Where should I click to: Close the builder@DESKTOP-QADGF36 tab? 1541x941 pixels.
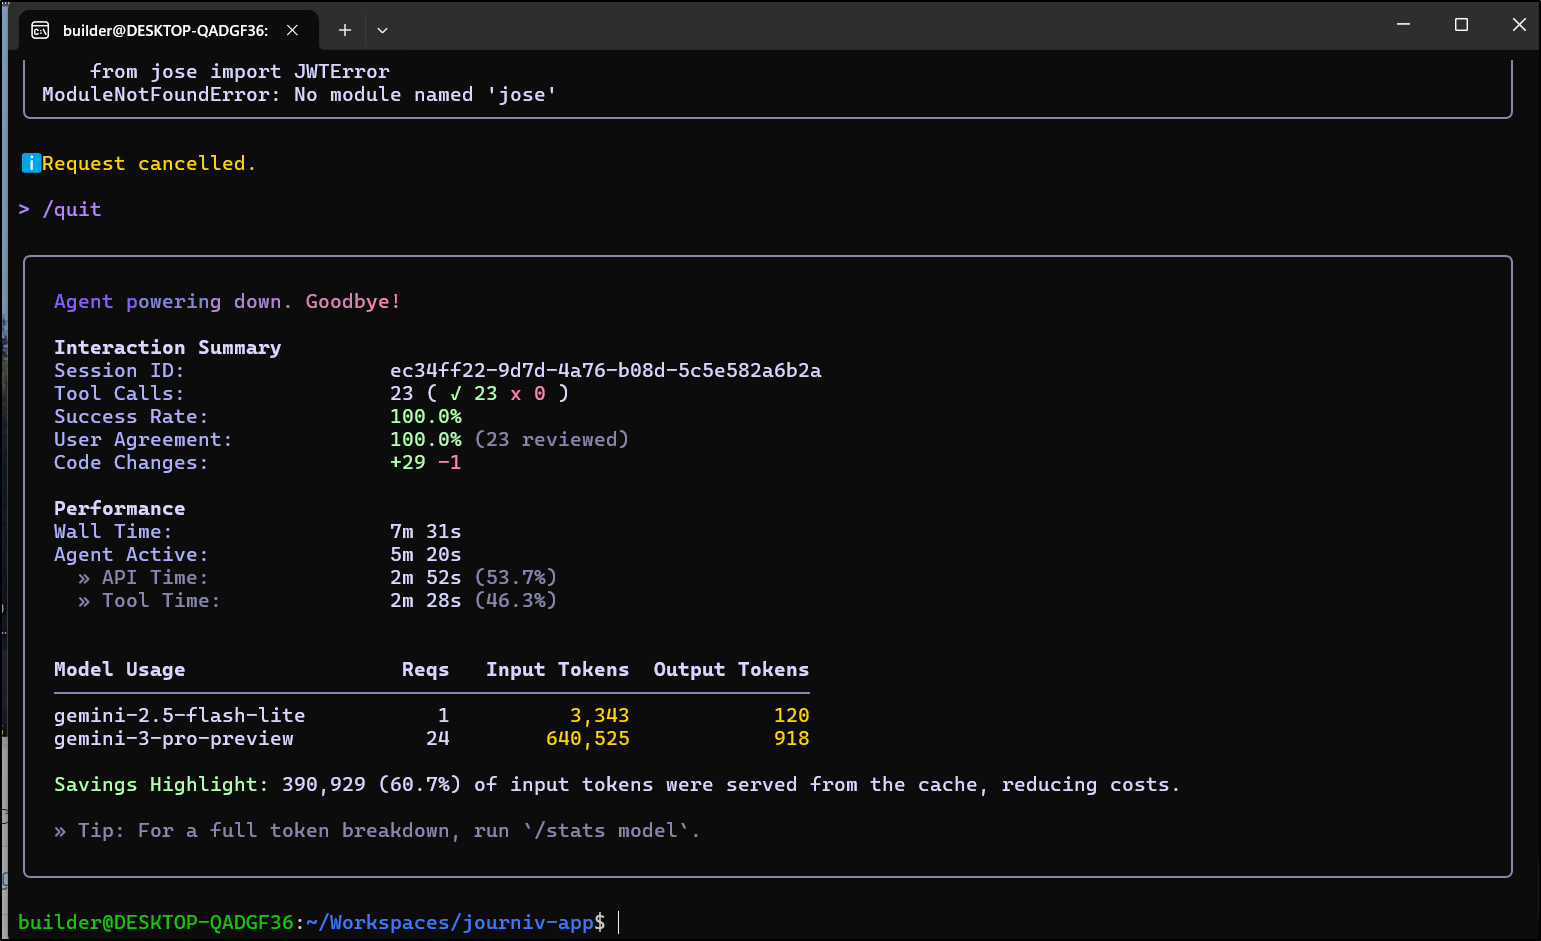(292, 30)
